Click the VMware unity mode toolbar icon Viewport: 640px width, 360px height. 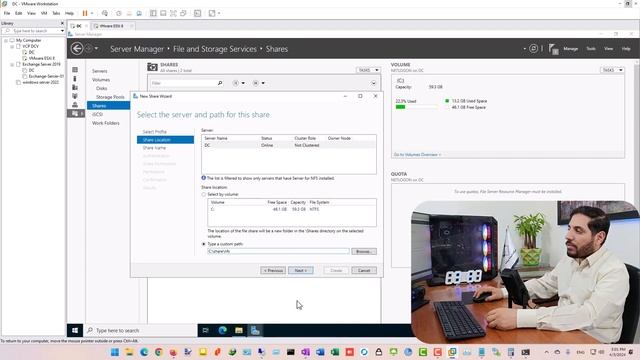point(183,13)
